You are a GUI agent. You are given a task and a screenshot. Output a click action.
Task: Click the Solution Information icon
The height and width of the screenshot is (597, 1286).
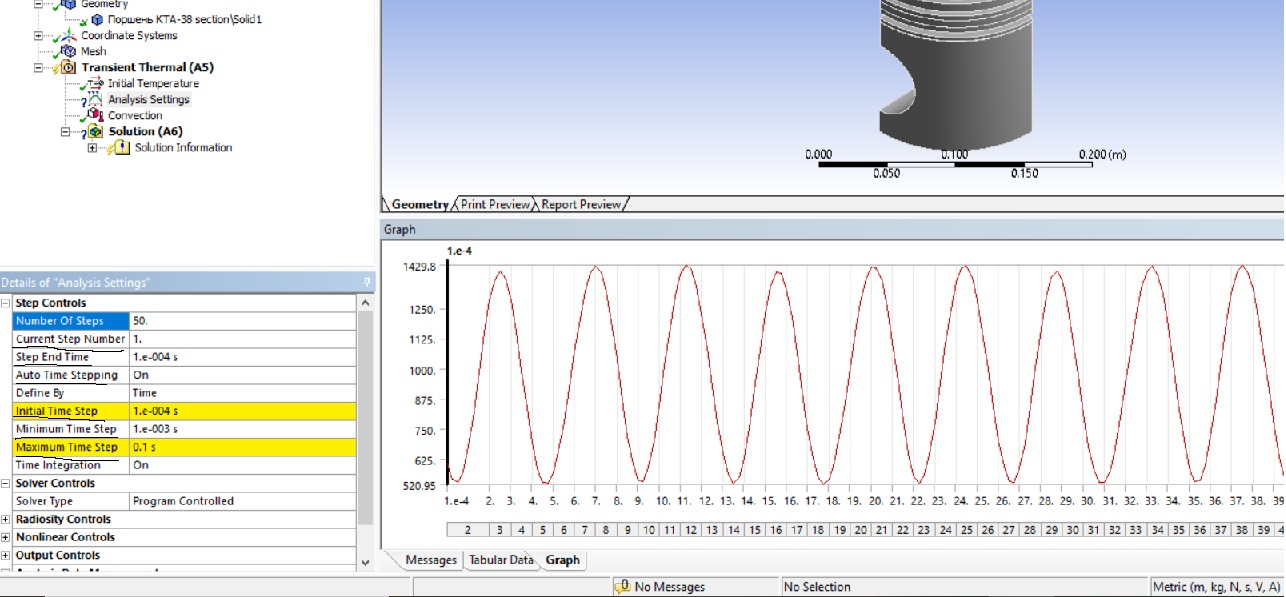tap(121, 147)
